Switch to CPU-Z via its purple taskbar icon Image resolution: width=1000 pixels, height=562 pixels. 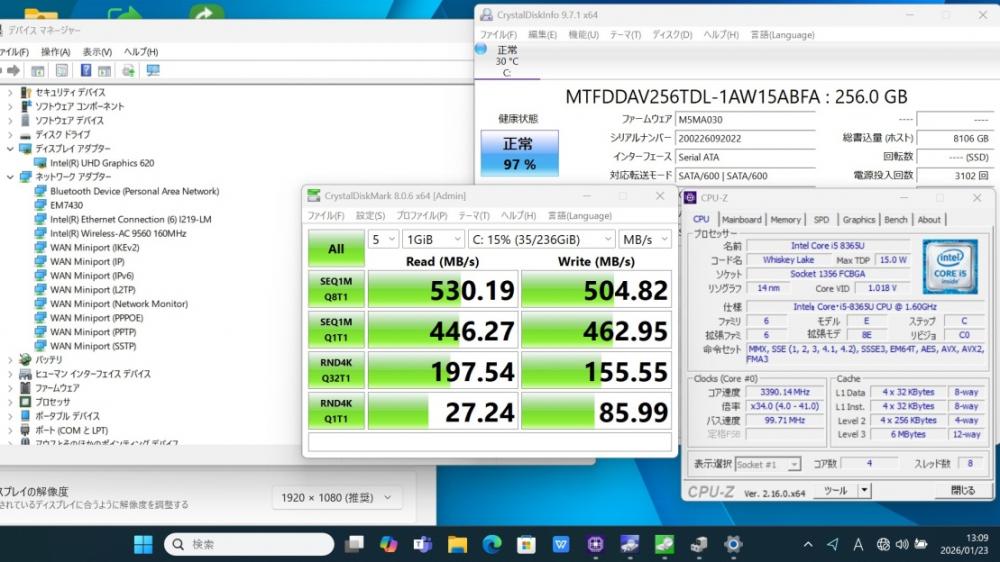[595, 544]
